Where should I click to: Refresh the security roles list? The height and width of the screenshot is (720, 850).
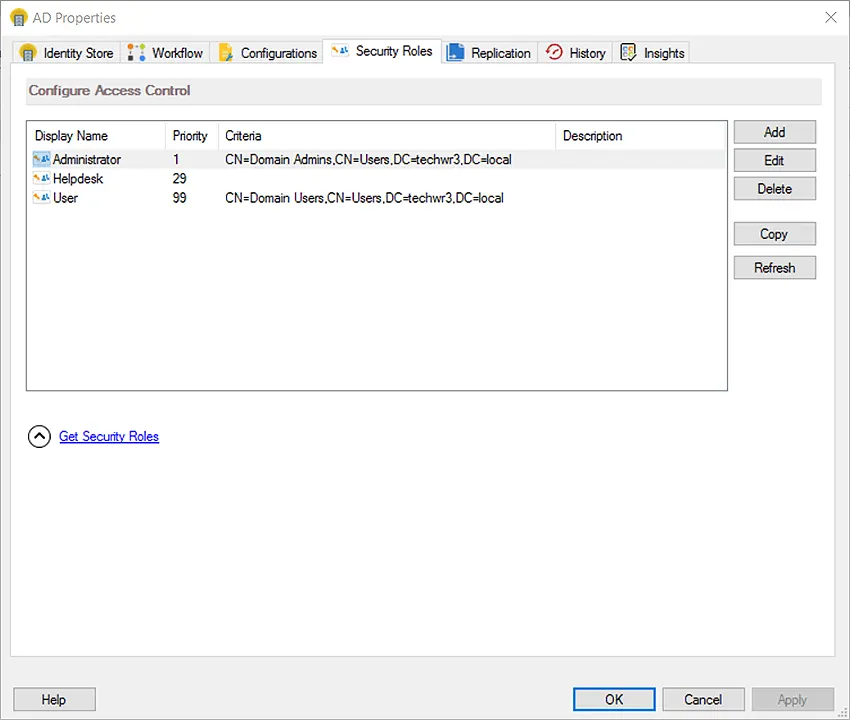point(775,268)
